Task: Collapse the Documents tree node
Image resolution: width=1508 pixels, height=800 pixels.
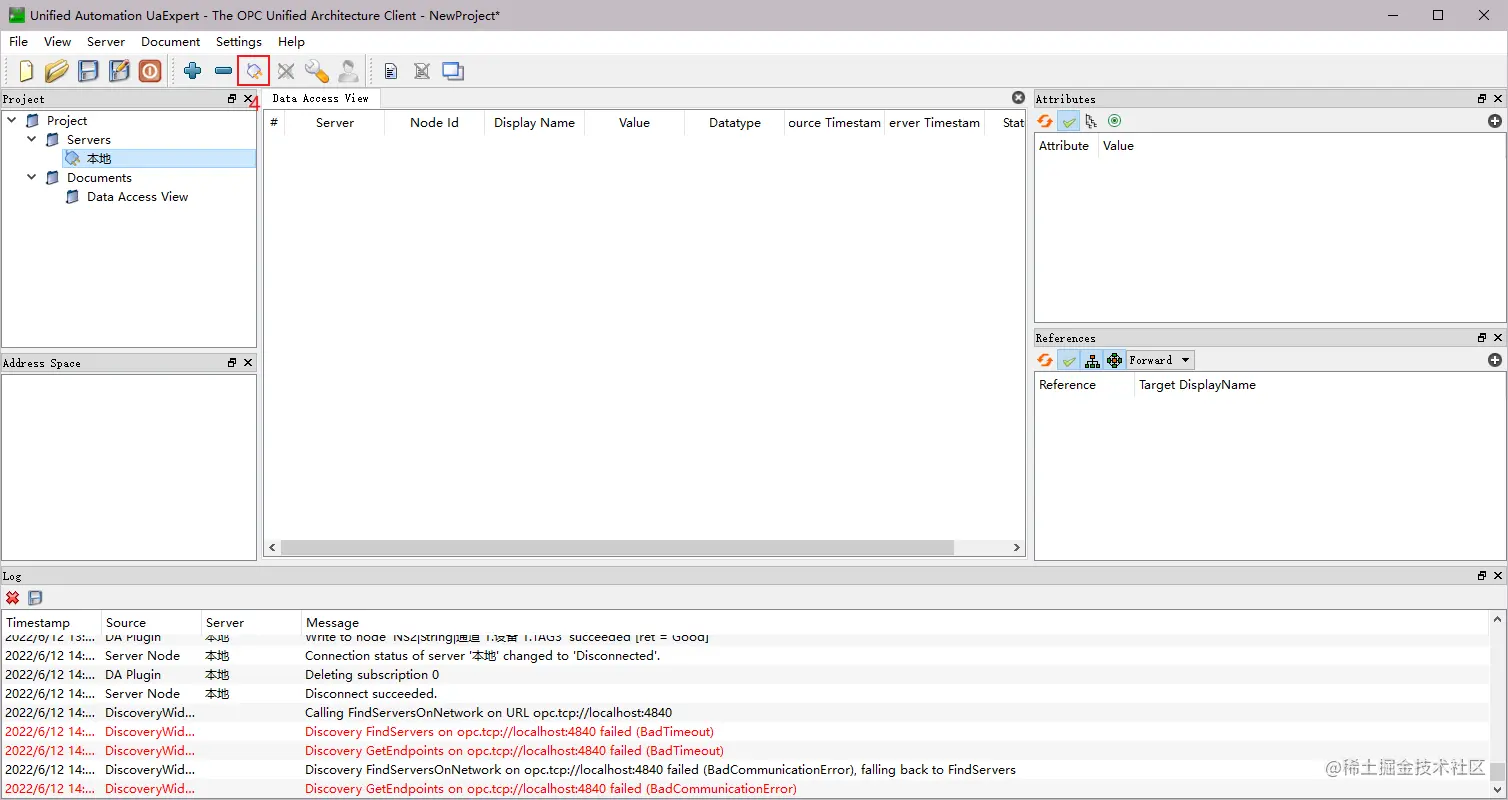Action: pos(32,177)
